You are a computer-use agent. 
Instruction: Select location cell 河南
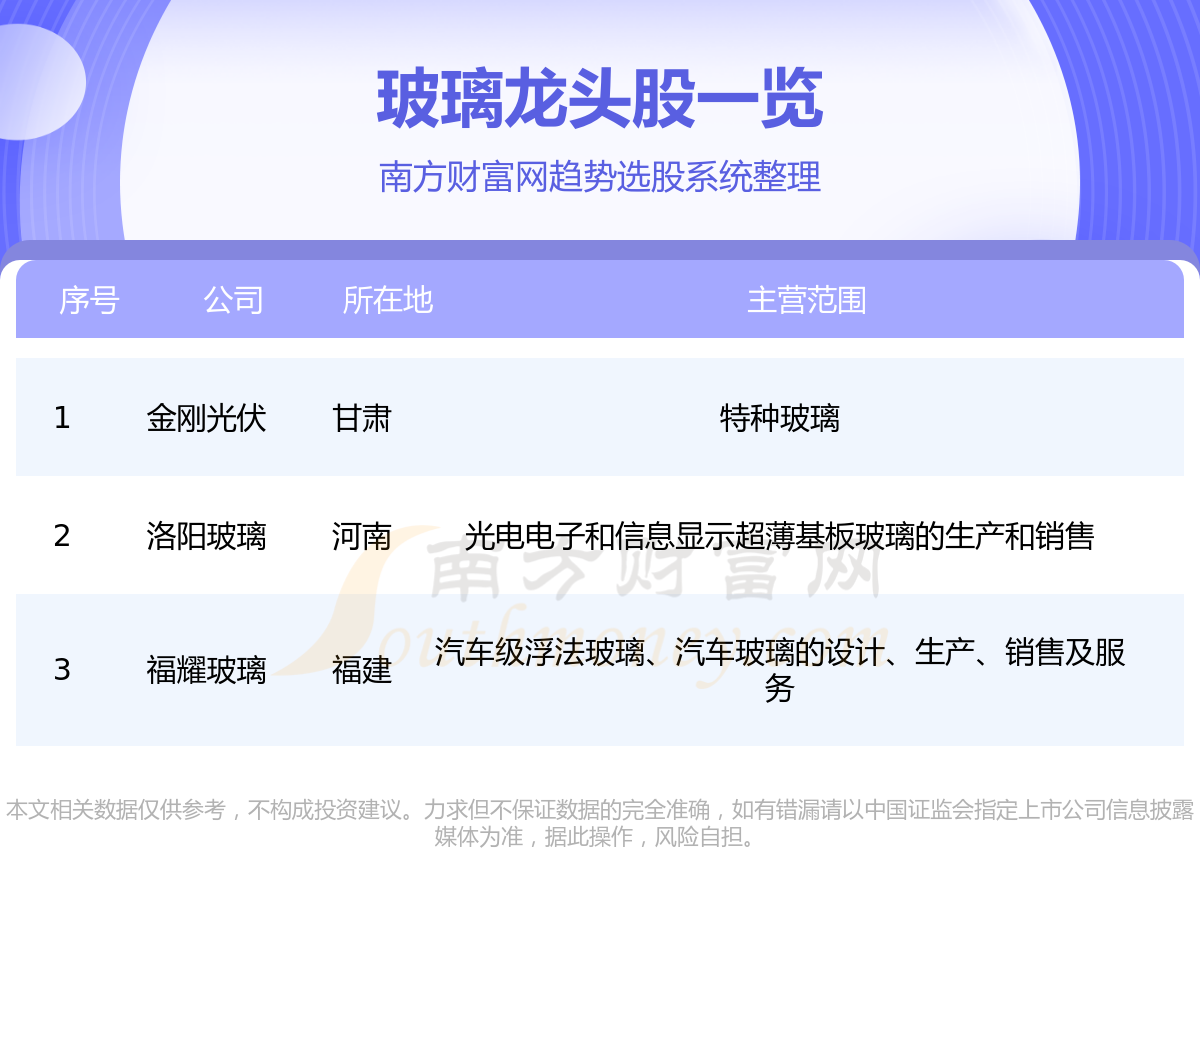(x=362, y=536)
